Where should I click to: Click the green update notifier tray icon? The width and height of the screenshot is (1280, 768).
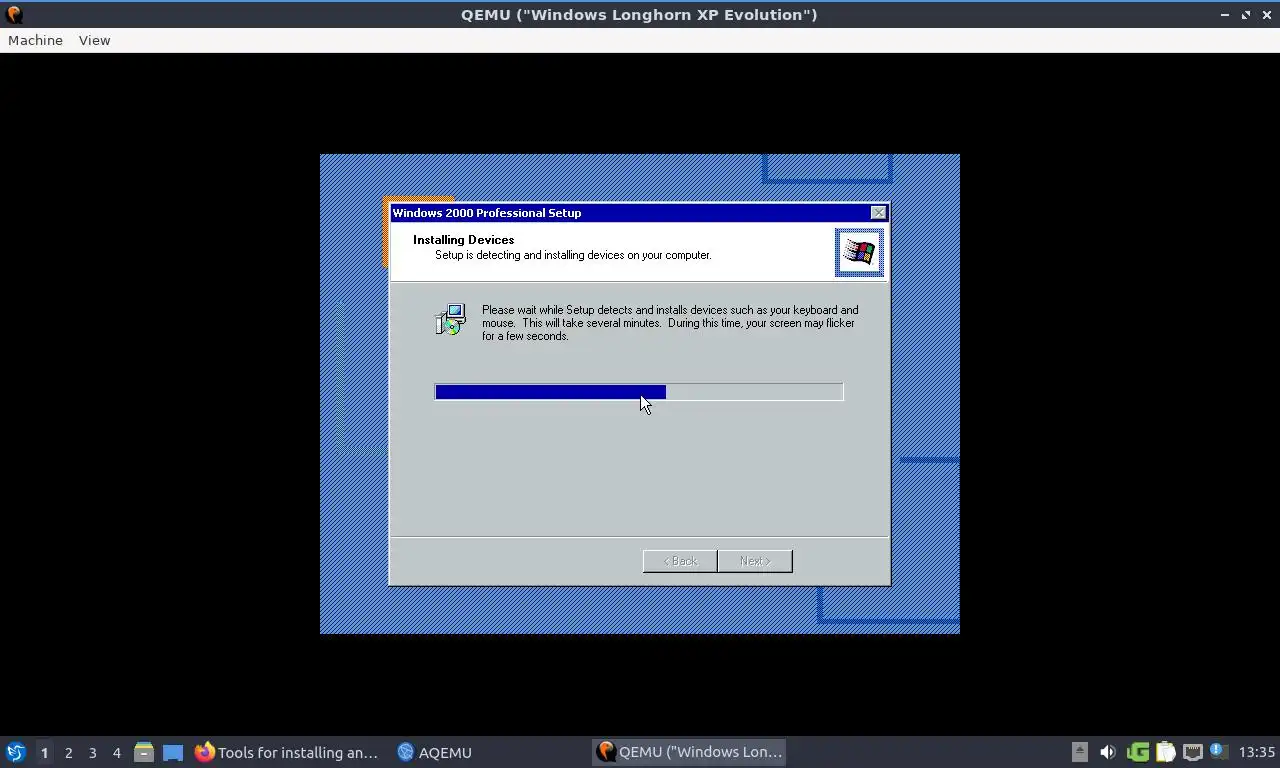[1138, 752]
